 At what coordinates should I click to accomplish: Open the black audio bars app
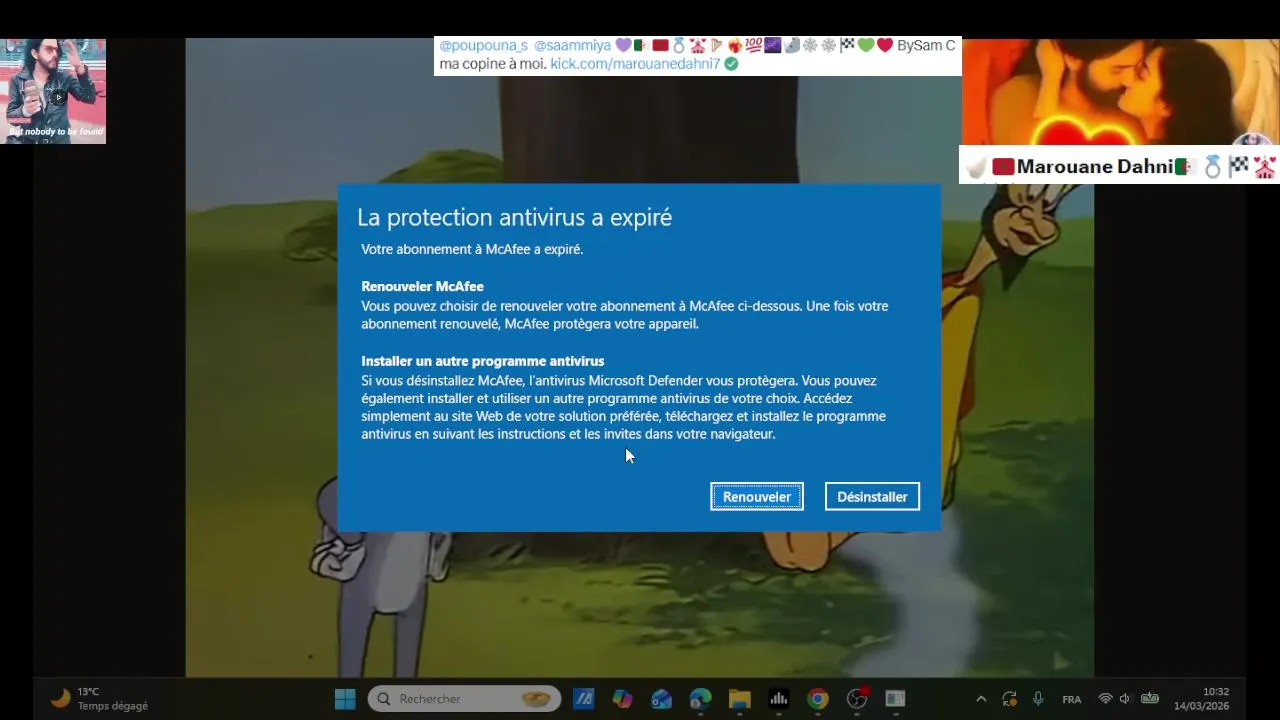pos(778,699)
